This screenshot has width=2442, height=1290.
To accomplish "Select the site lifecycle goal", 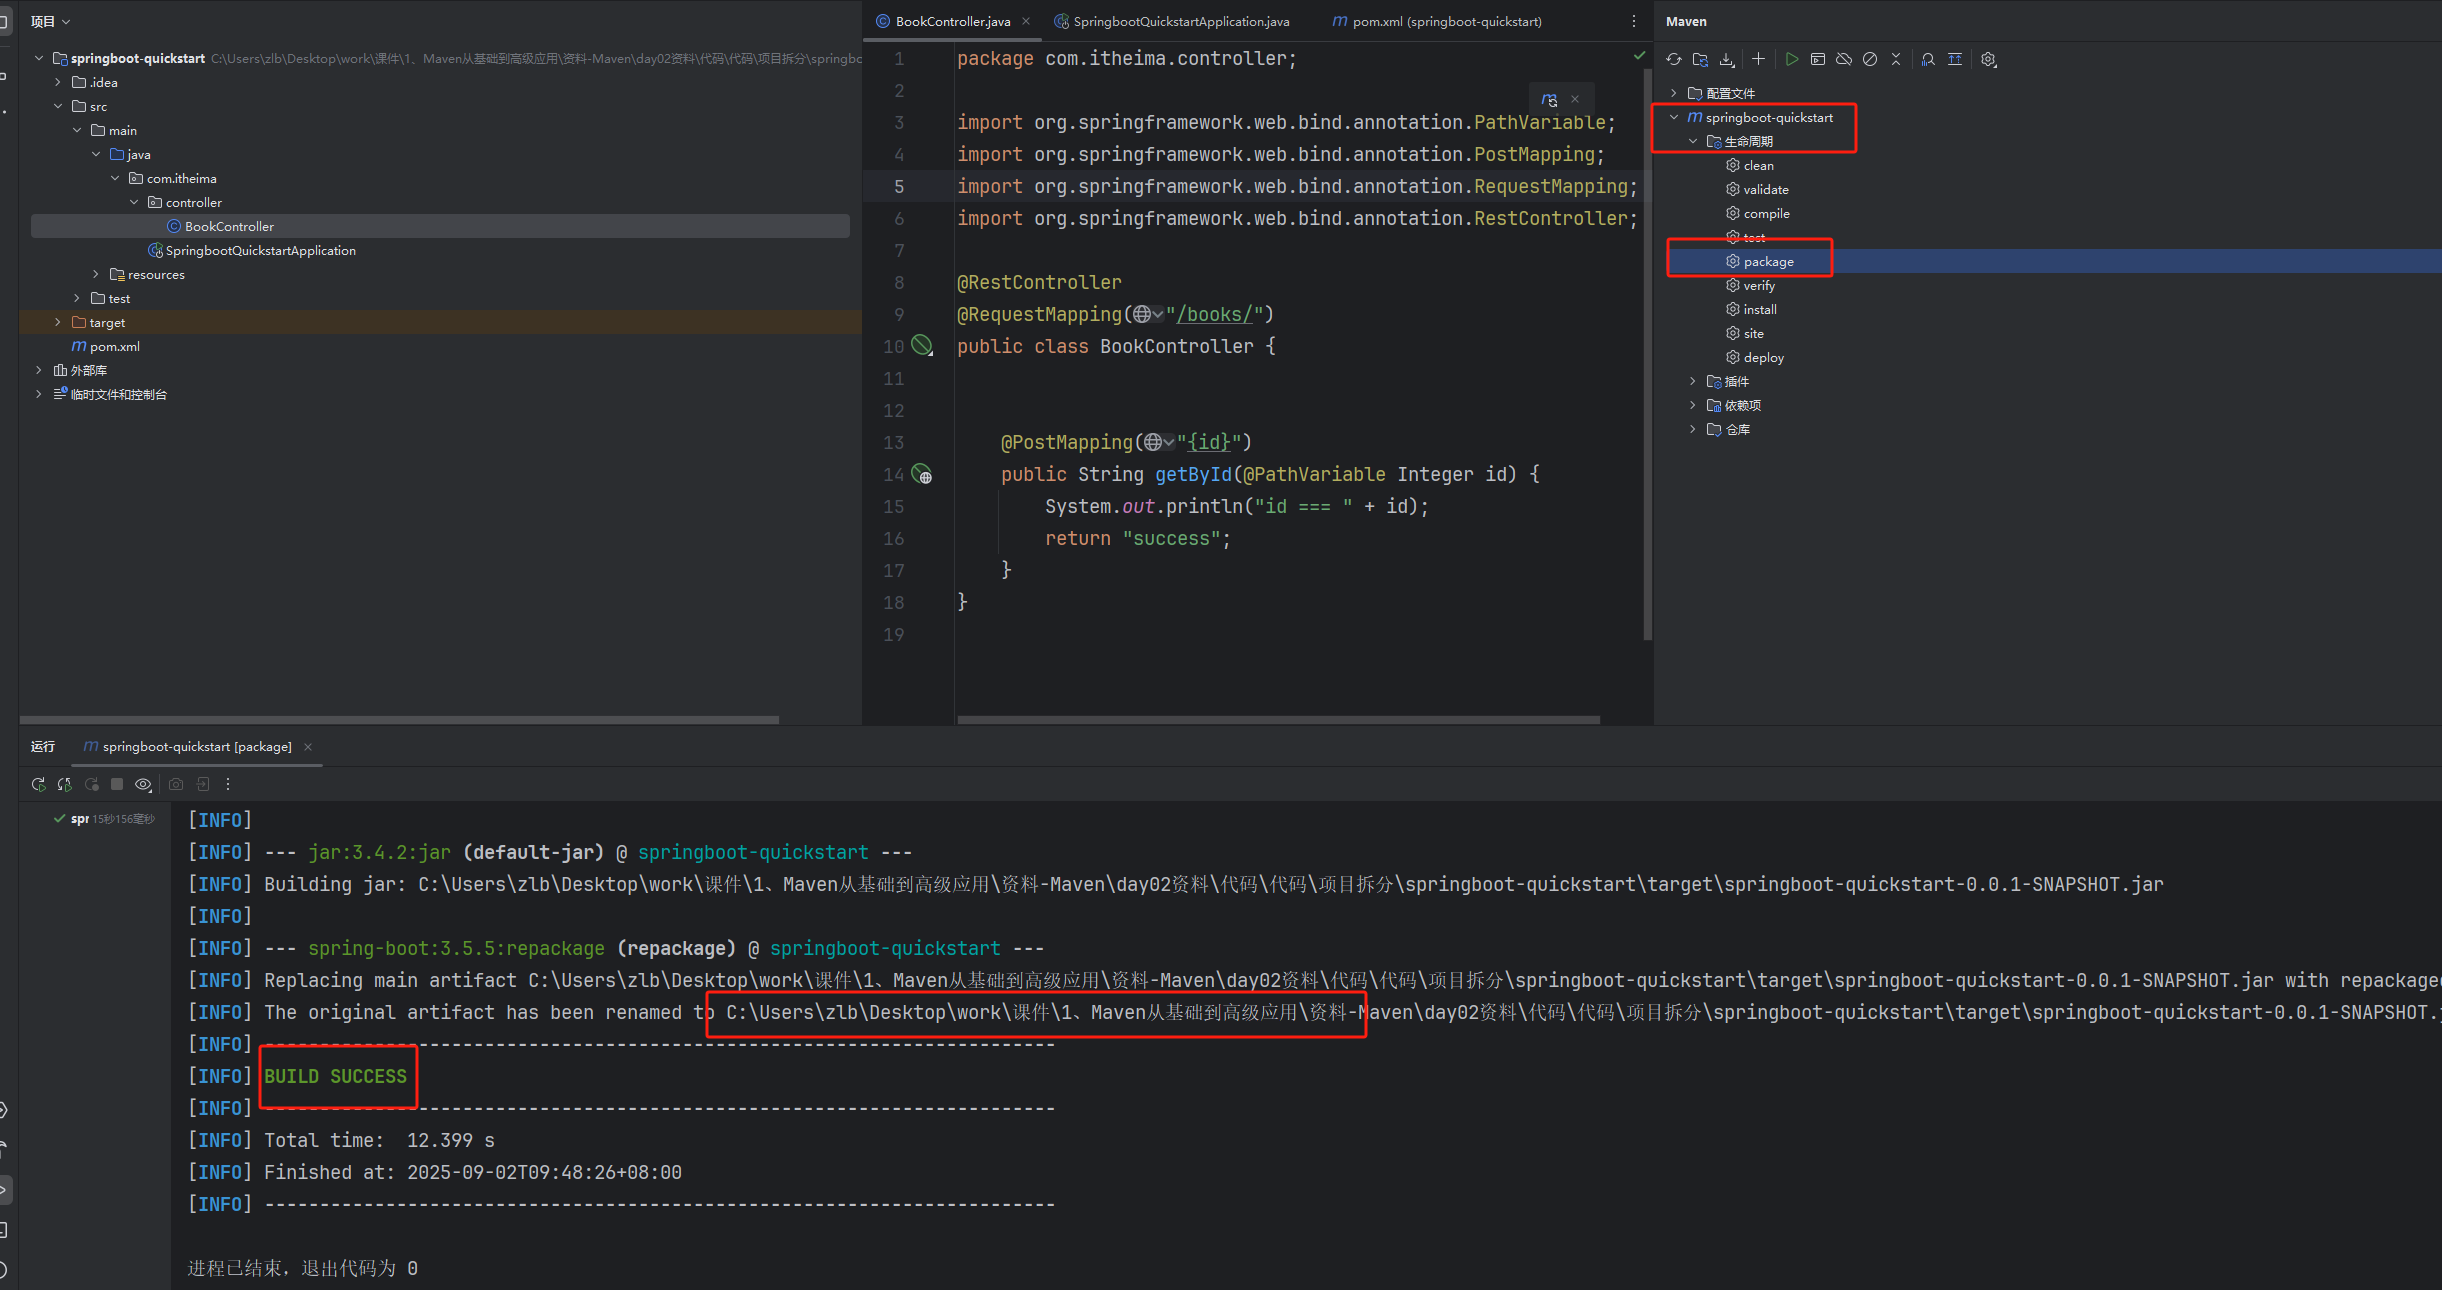I will tap(1744, 333).
